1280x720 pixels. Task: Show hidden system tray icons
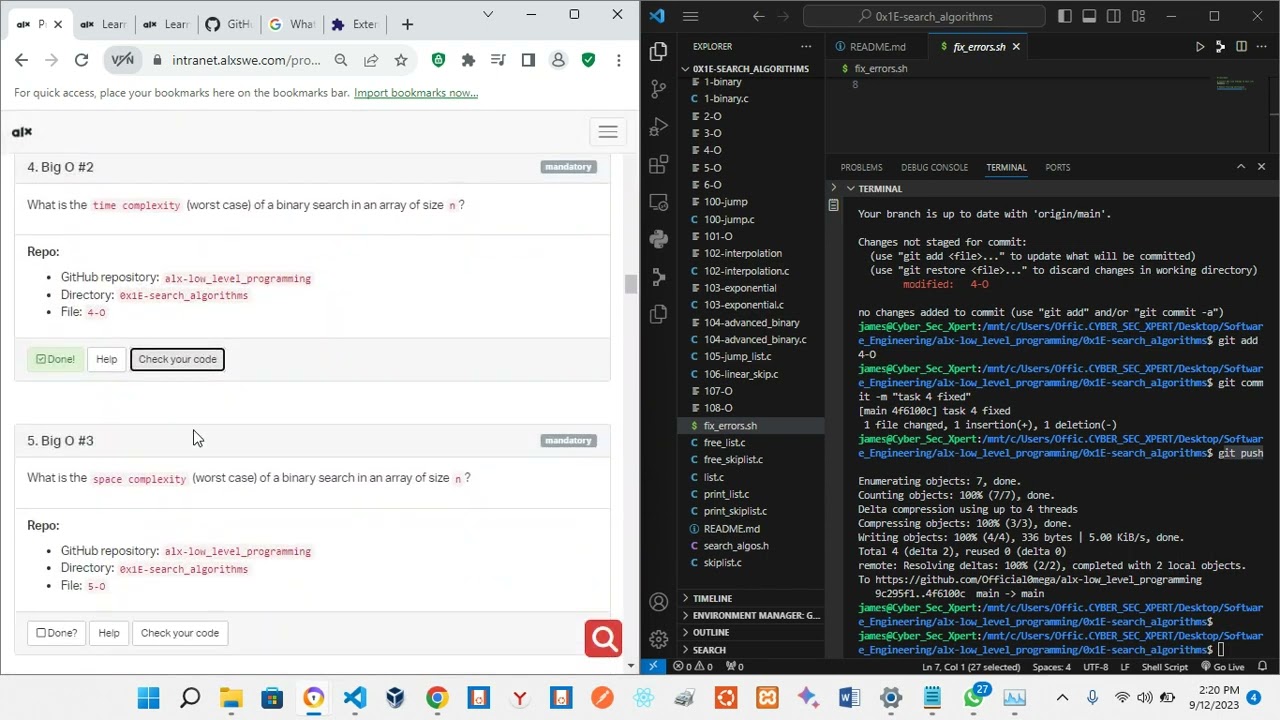1062,698
